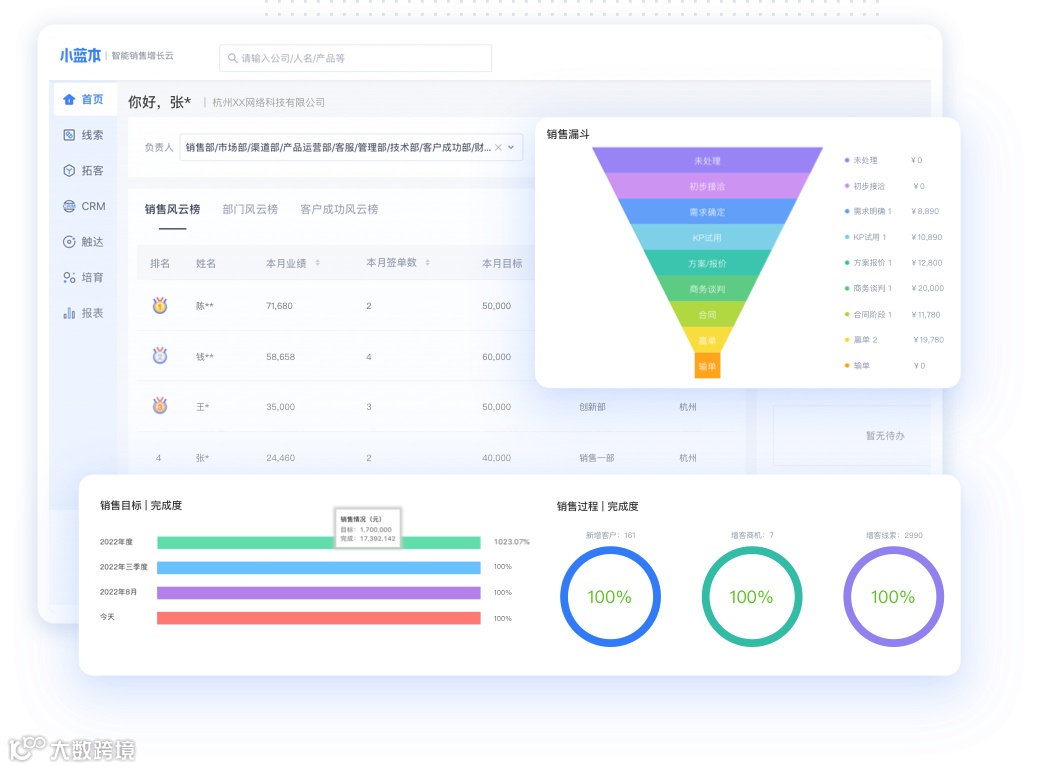Click 需求确定 funnel segment

tap(707, 212)
